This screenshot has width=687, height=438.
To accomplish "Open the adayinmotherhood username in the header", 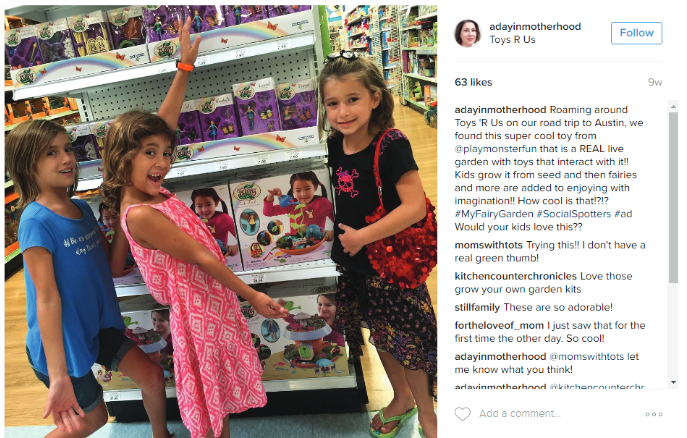I will click(535, 27).
